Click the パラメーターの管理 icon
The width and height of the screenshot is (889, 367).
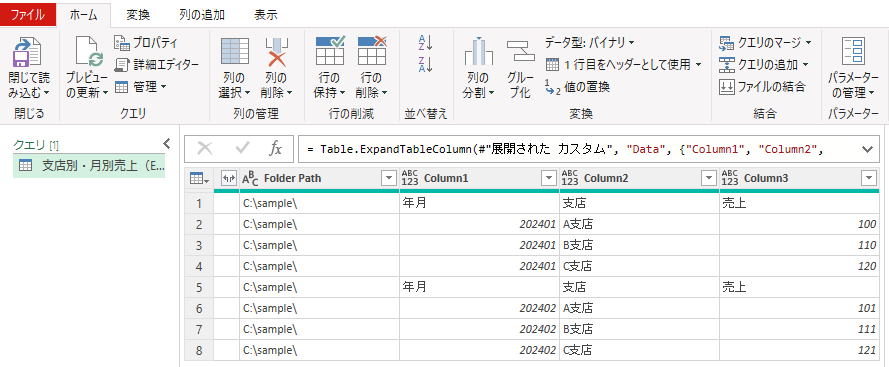pyautogui.click(x=853, y=52)
